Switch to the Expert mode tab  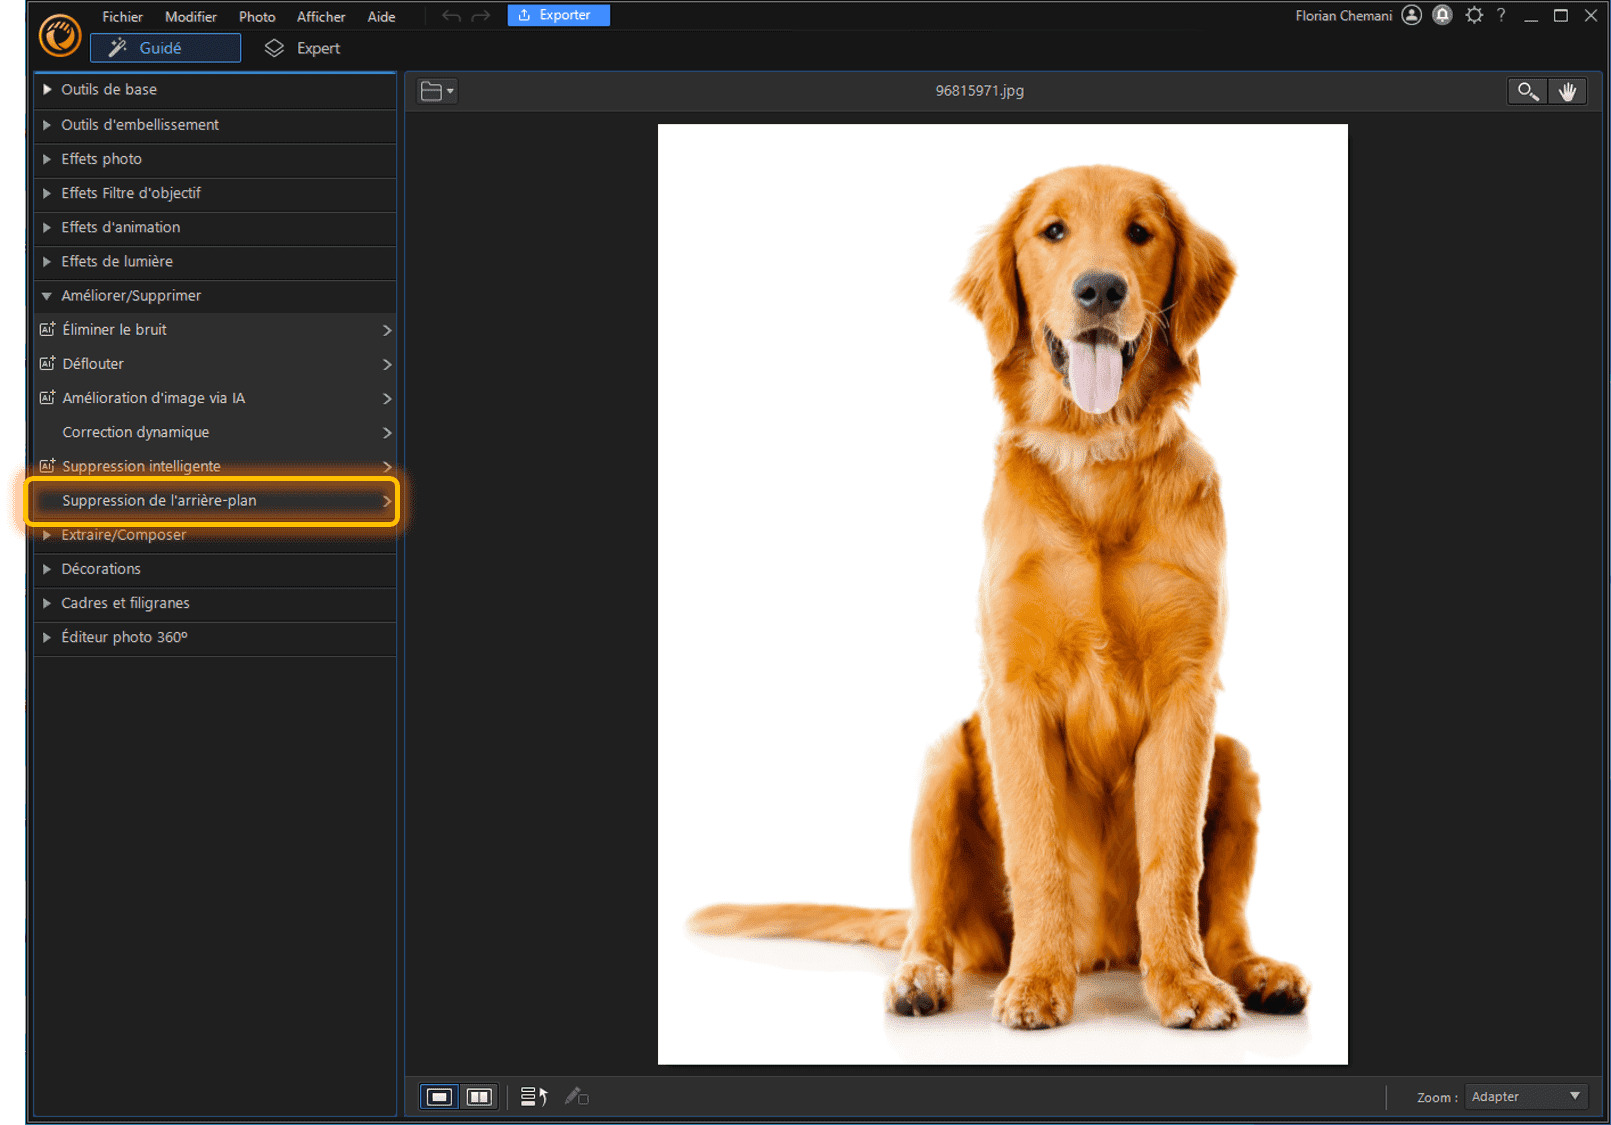303,48
